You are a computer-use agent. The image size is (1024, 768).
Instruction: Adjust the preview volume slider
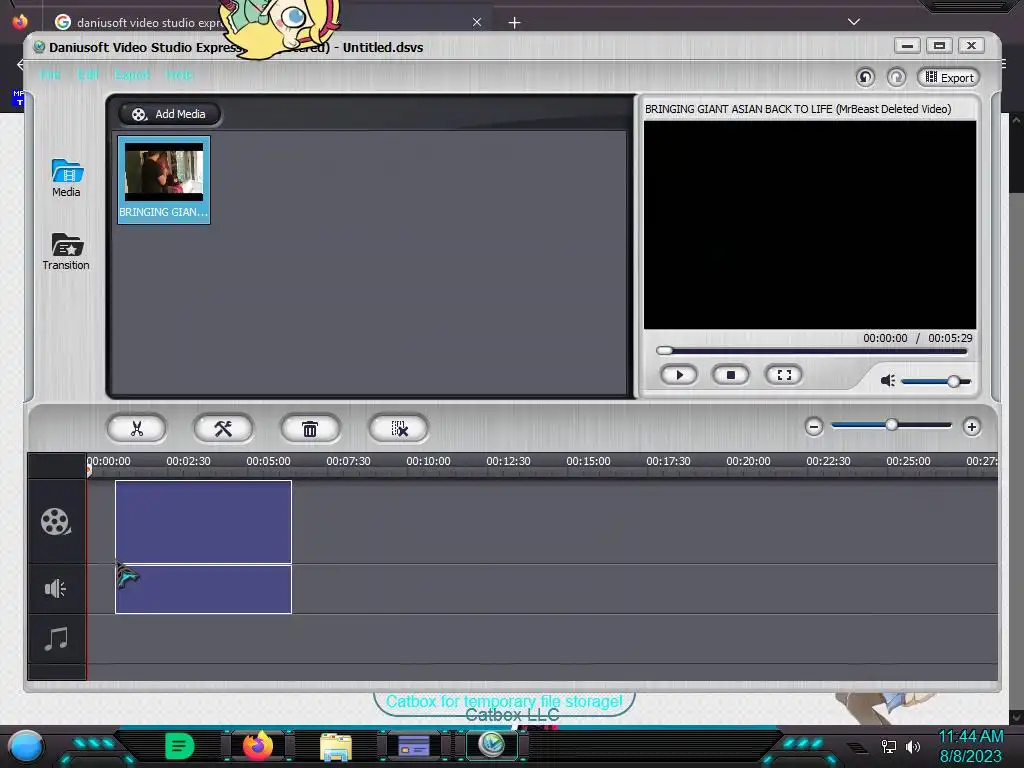coord(936,381)
